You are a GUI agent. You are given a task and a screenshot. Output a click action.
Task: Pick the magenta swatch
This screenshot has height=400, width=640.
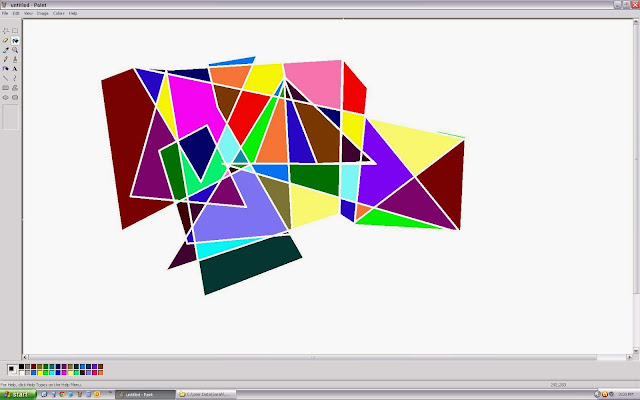click(x=64, y=373)
